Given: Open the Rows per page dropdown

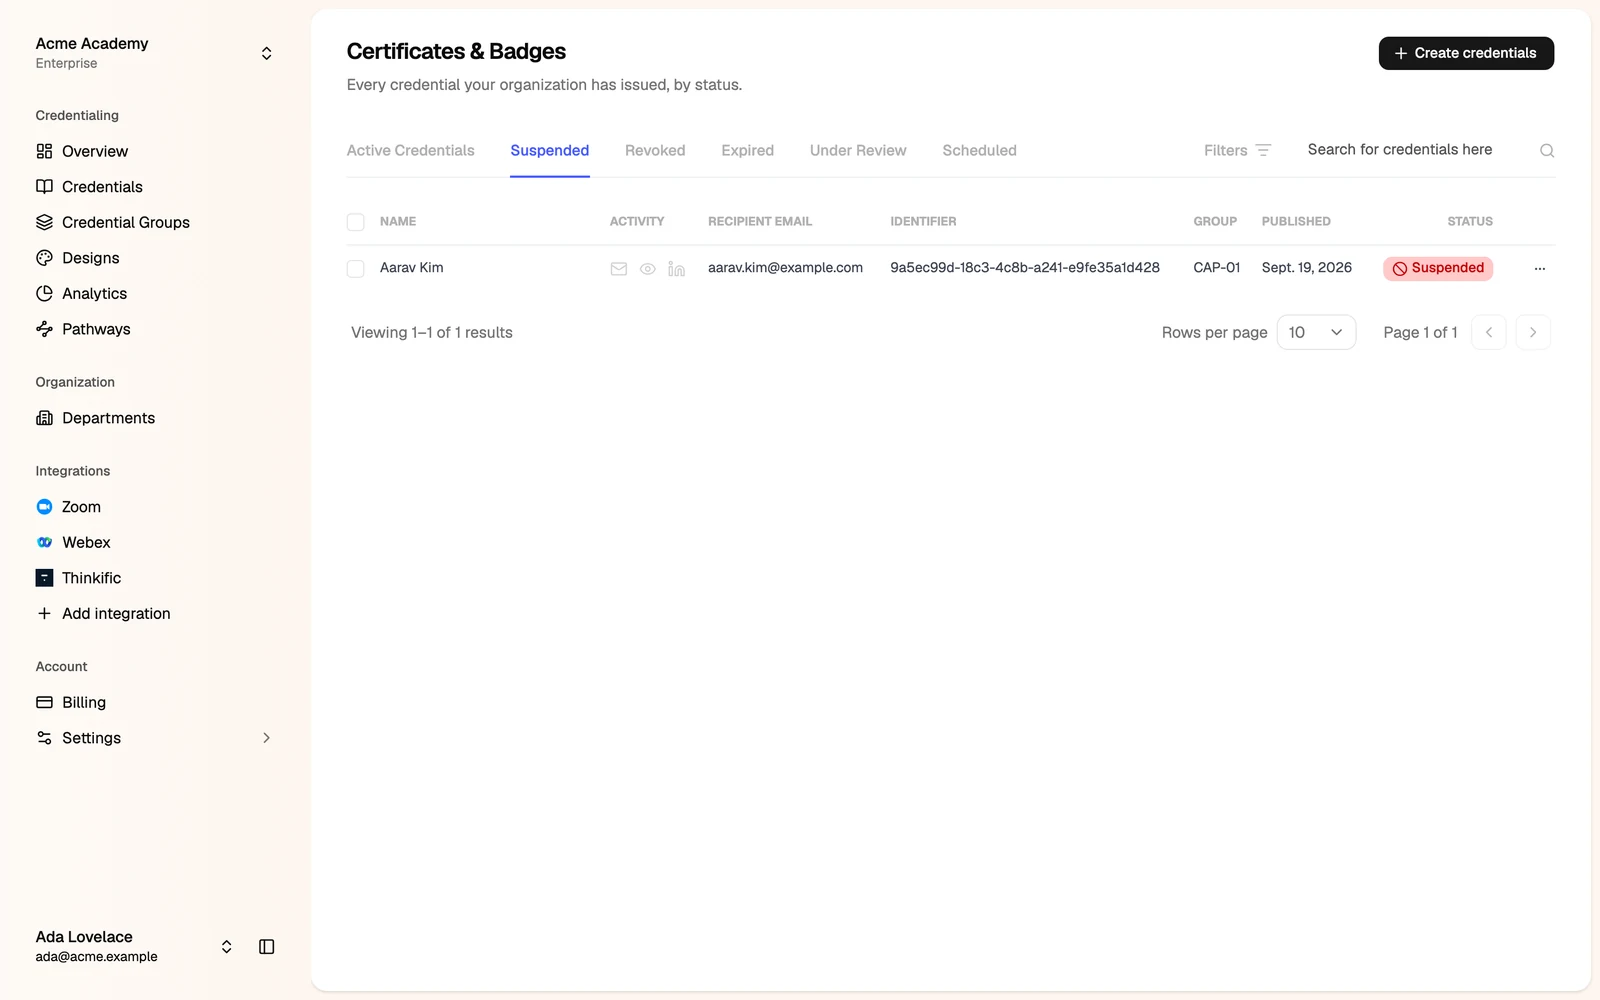Looking at the screenshot, I should pyautogui.click(x=1316, y=332).
